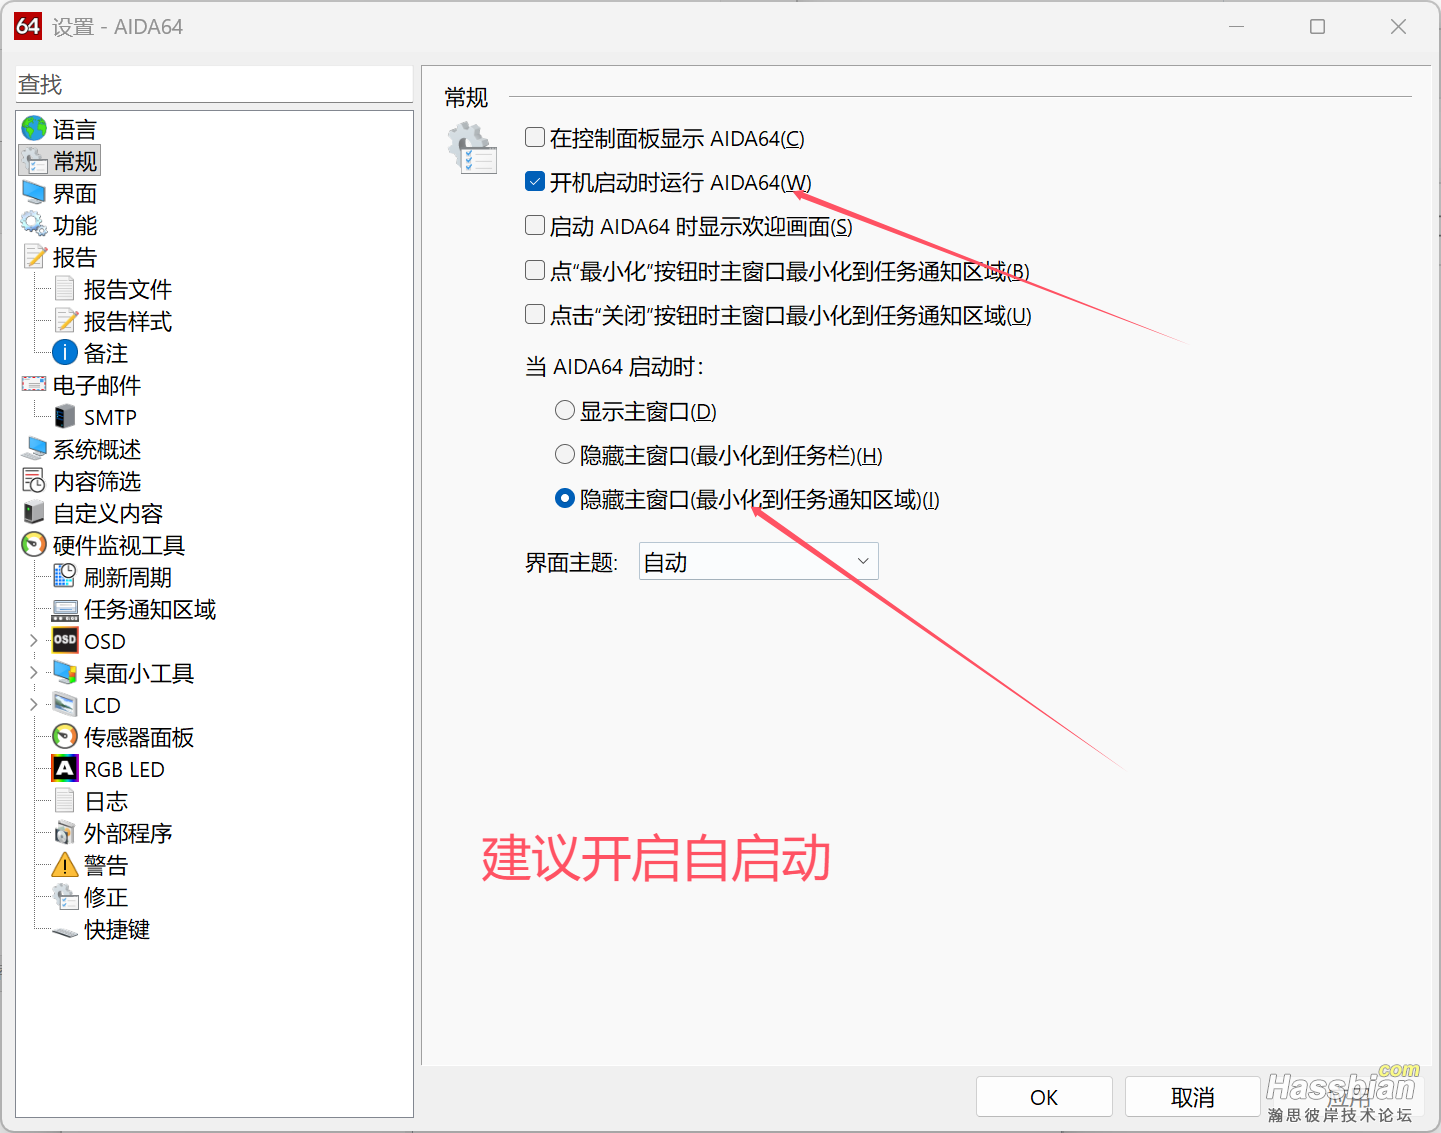Image resolution: width=1441 pixels, height=1133 pixels.
Task: Click the icon beside 外部程序
Action: (x=65, y=833)
